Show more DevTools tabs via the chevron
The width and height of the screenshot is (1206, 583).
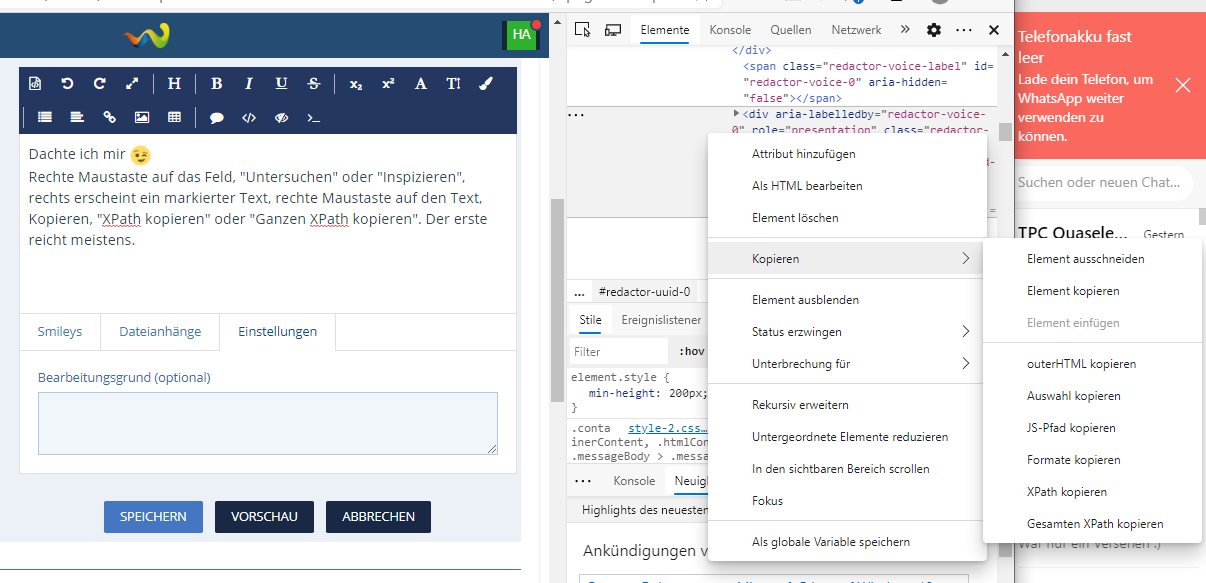click(905, 30)
